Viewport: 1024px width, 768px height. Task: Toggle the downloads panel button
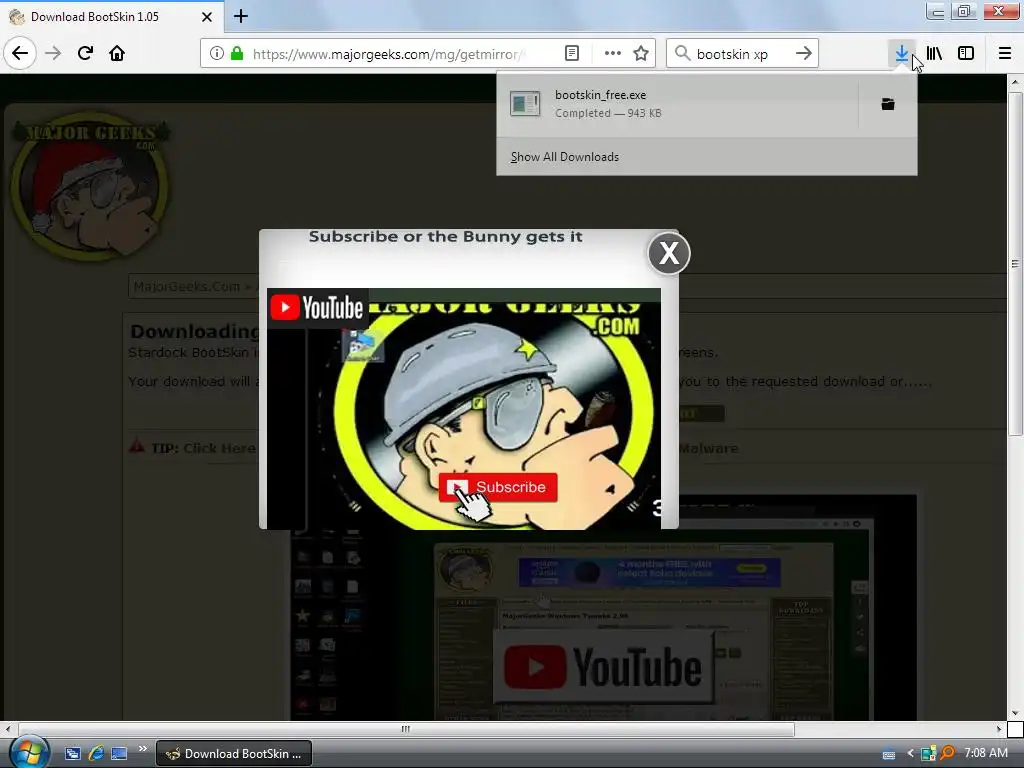902,54
